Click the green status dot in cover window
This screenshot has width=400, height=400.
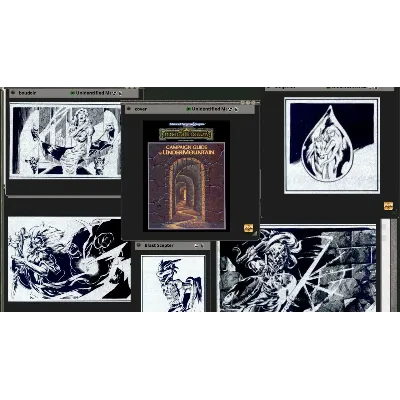(x=188, y=109)
